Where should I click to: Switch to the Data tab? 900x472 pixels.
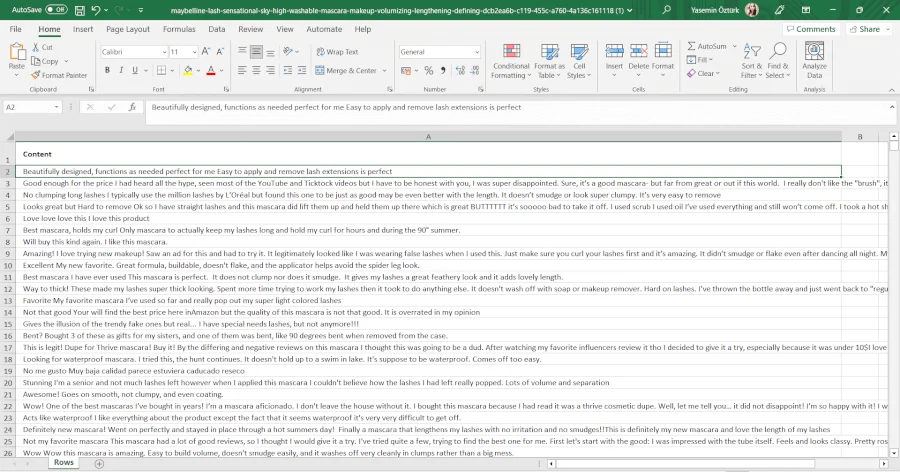tap(216, 29)
